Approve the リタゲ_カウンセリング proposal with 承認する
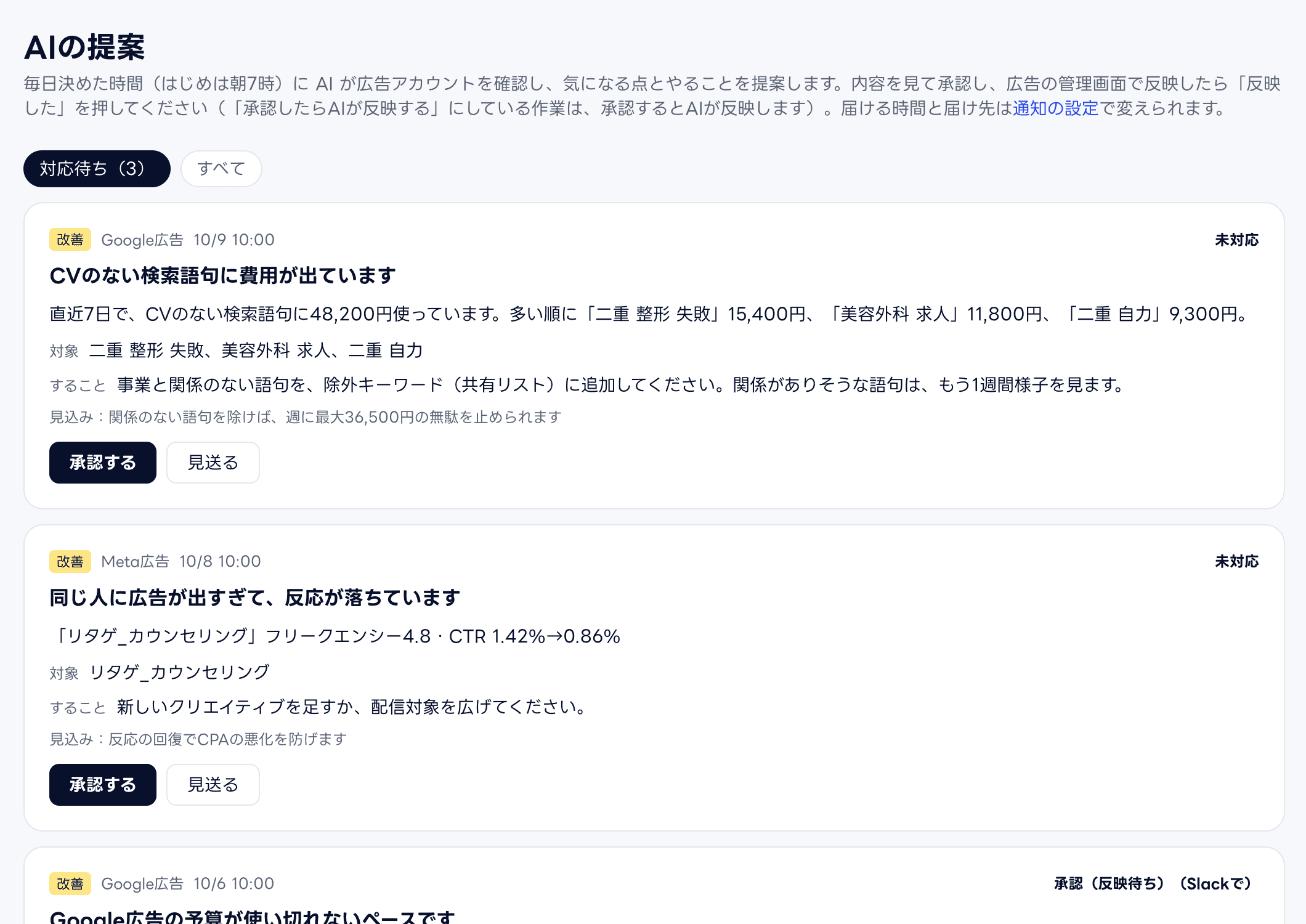 [x=103, y=785]
